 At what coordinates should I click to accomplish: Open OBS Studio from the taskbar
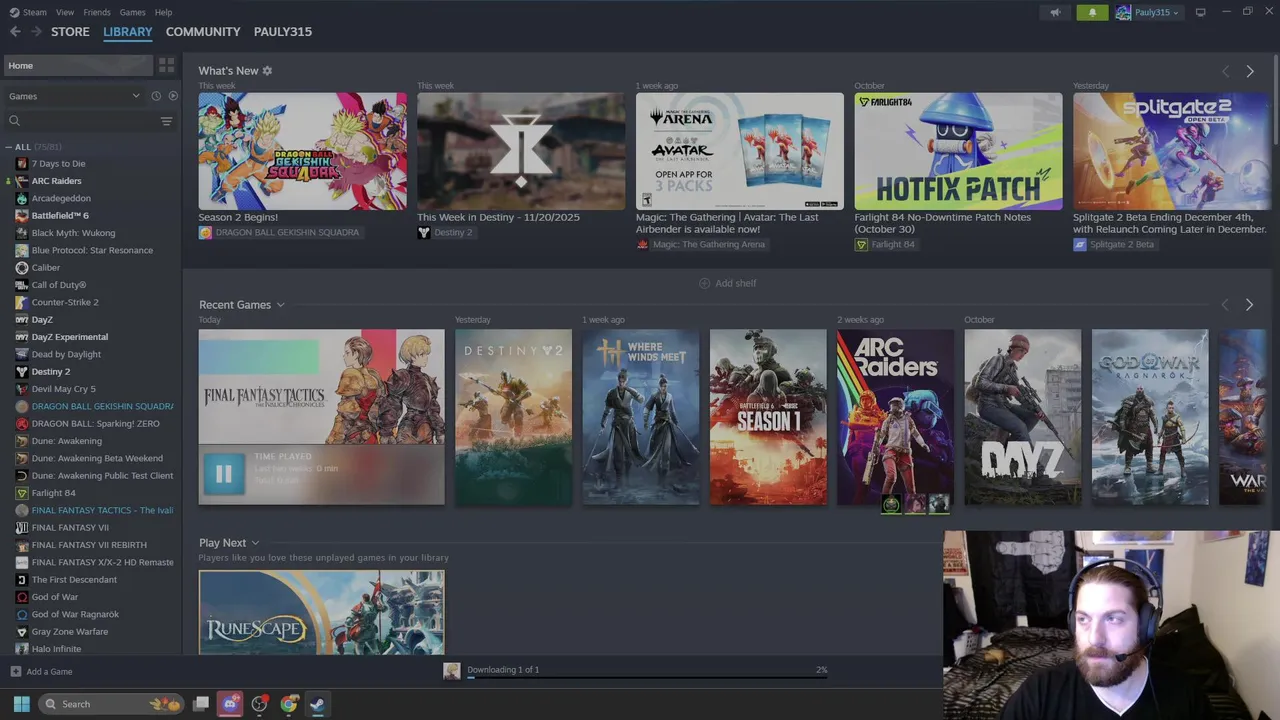259,704
